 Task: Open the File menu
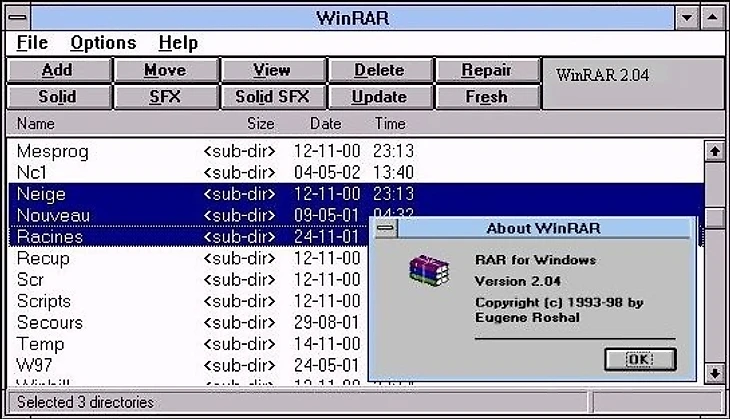[x=32, y=43]
